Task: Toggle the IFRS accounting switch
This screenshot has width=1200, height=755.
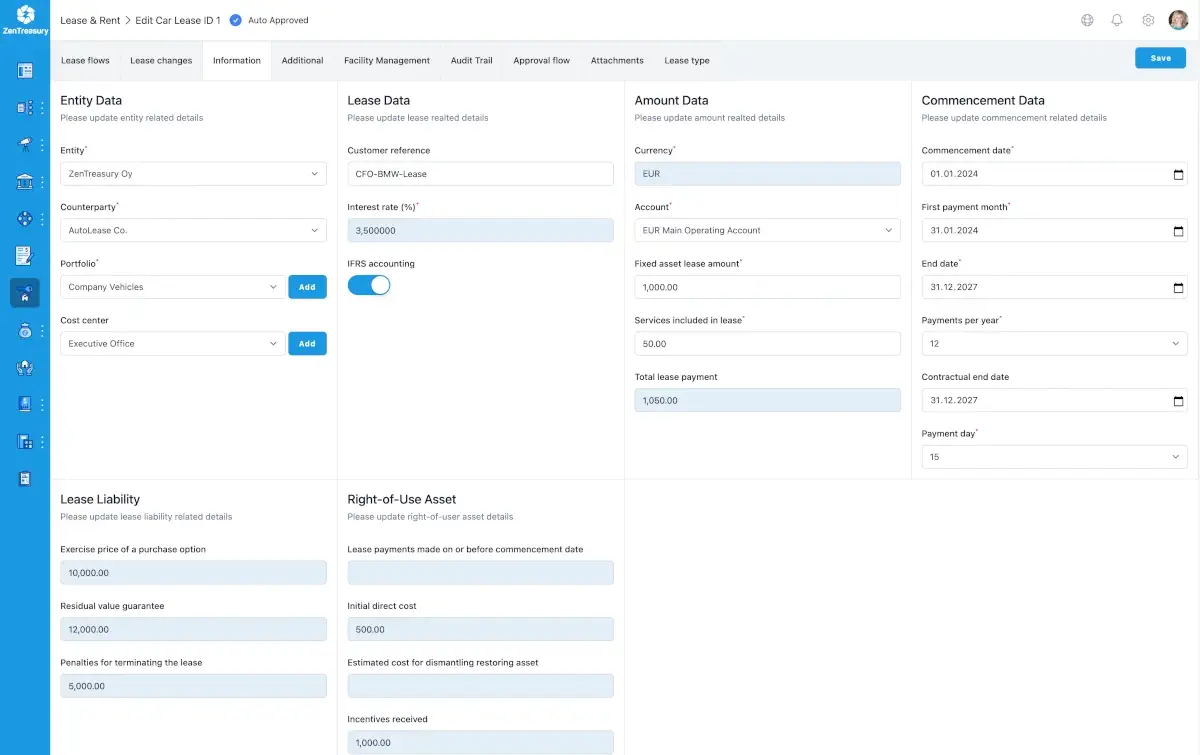Action: [x=369, y=285]
